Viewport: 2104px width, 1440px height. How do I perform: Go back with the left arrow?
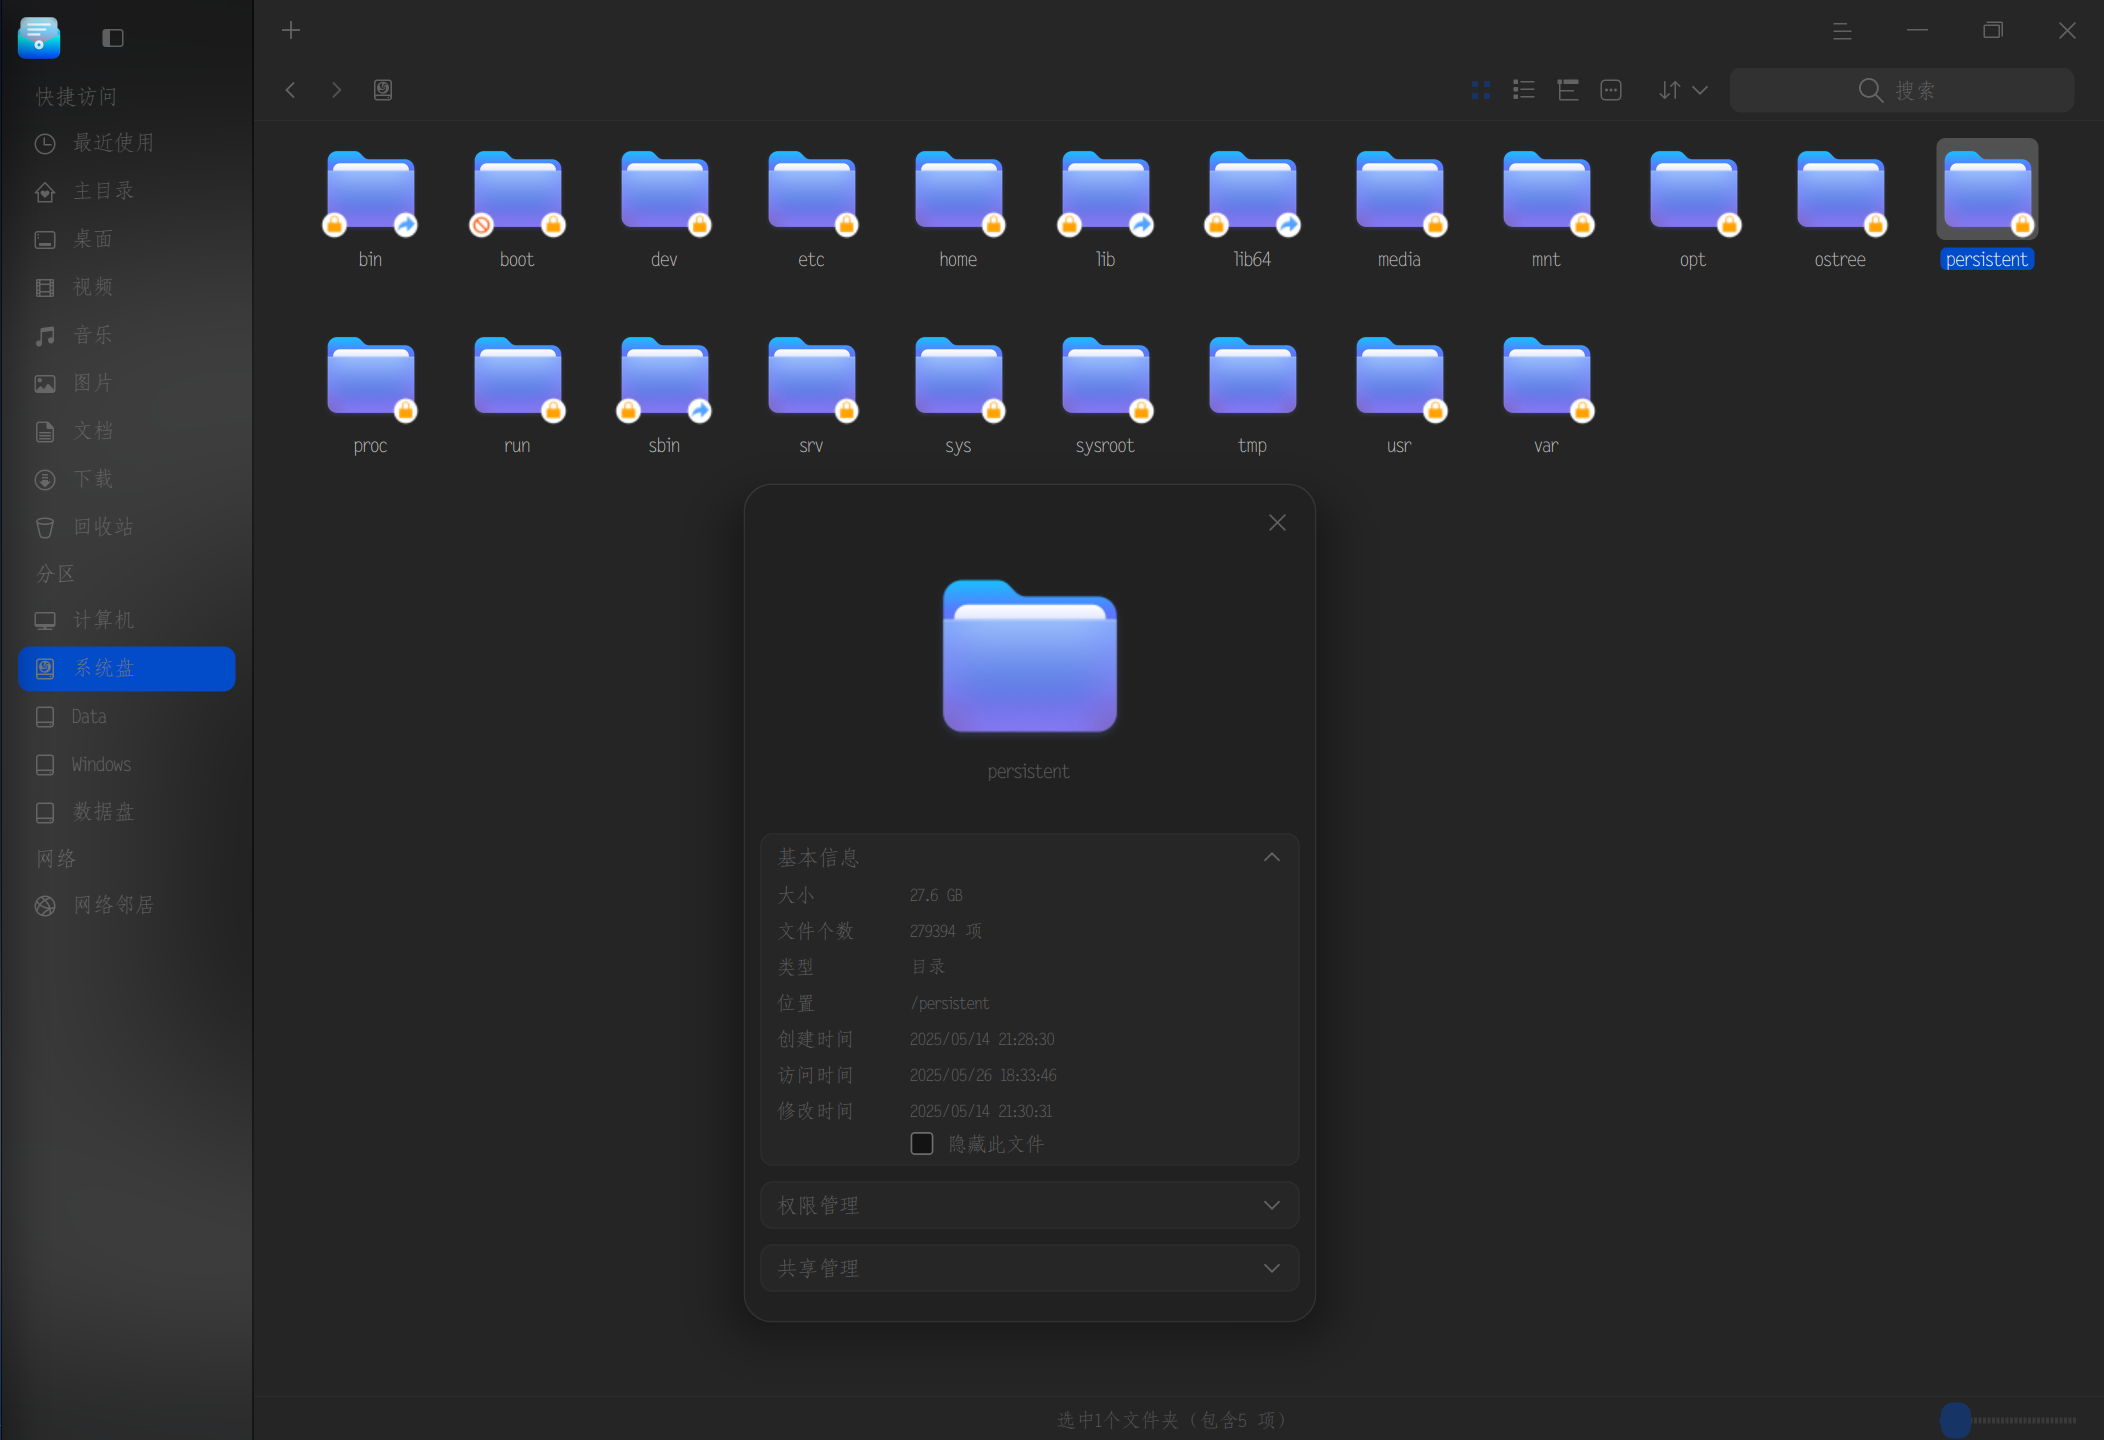click(291, 90)
